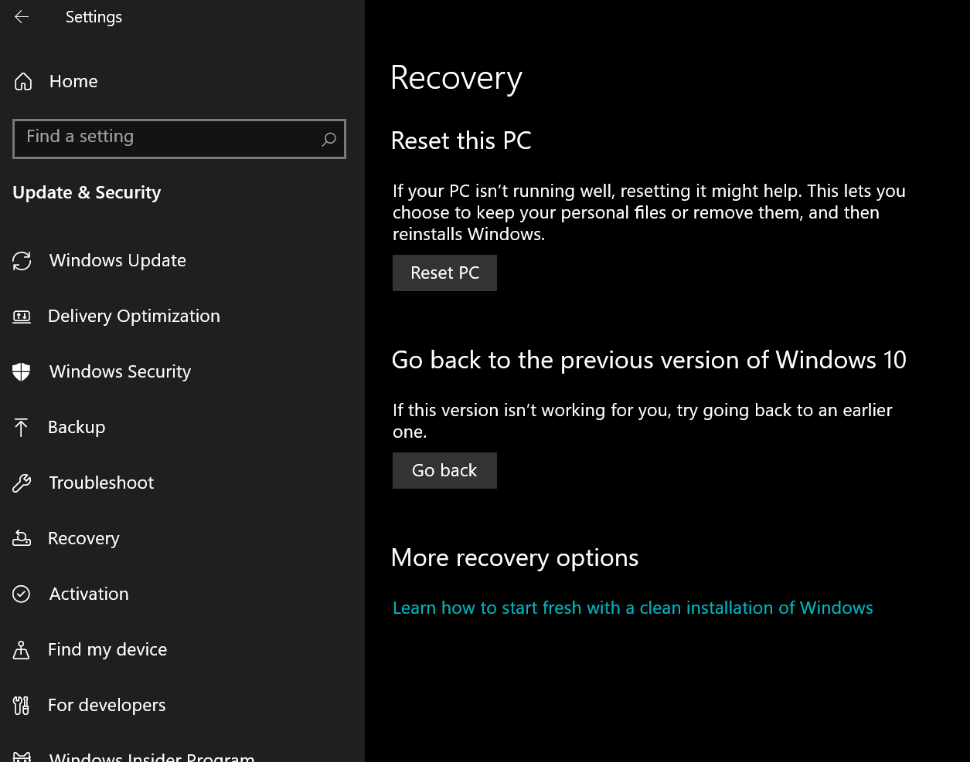Click the Windows Insider Program icon

click(22, 757)
